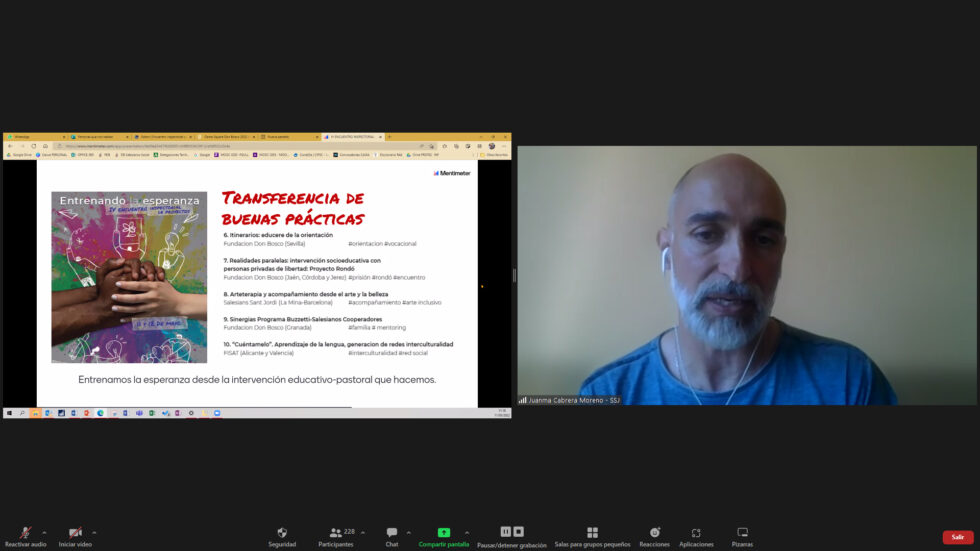Select Juanma Cabrera Moreno's video tile
The width and height of the screenshot is (980, 551).
[746, 275]
